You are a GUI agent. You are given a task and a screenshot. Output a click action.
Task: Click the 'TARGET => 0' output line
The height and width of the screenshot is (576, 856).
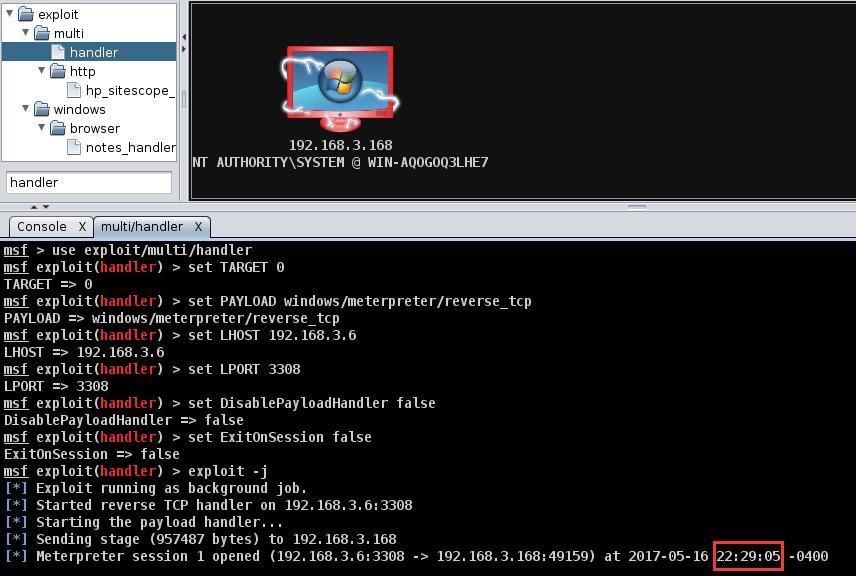point(48,284)
